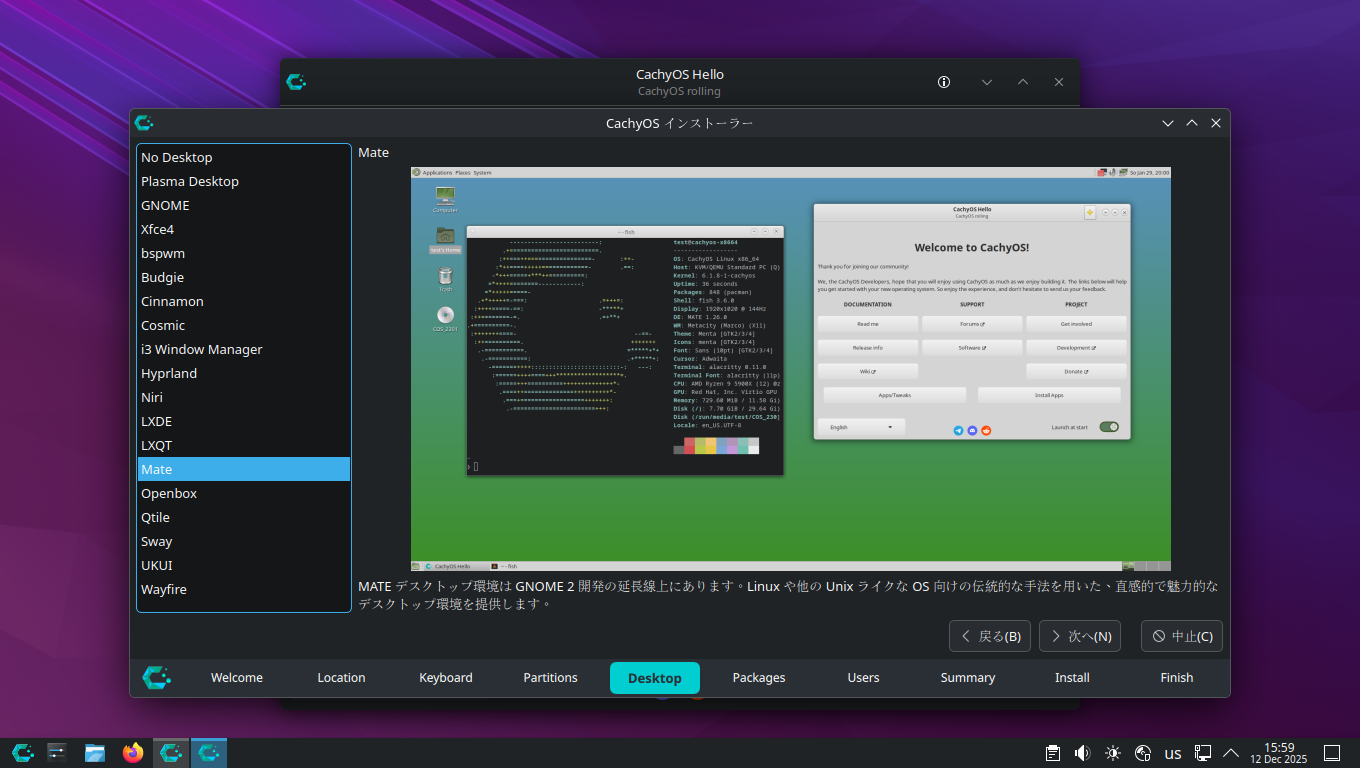The image size is (1360, 768).
Task: Click the 次へ(N) next button
Action: pos(1080,636)
